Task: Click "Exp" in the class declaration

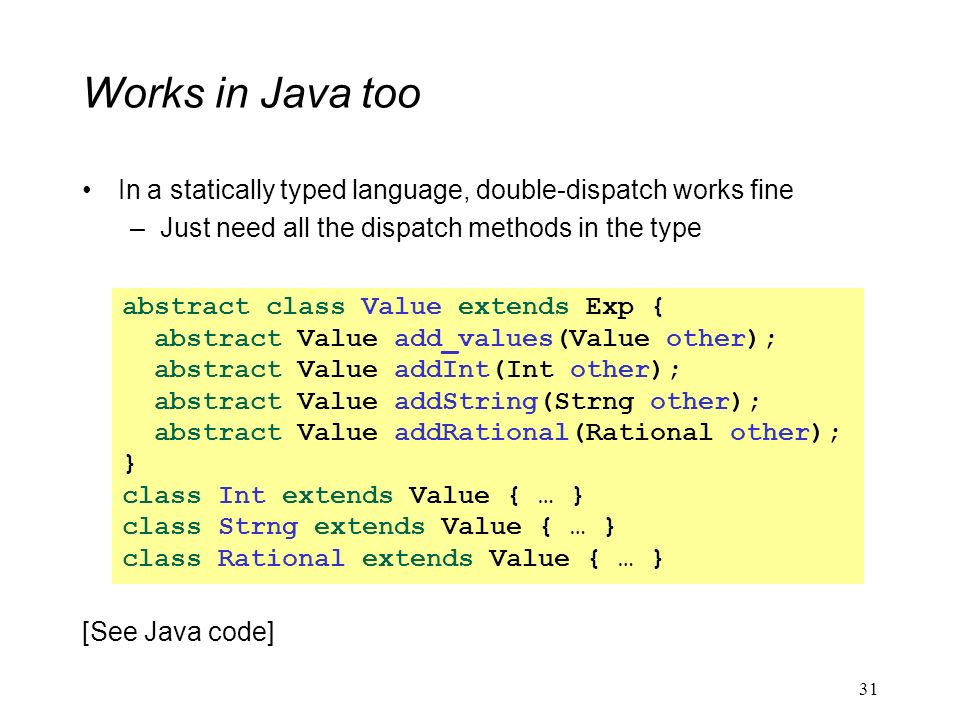Action: (x=609, y=307)
